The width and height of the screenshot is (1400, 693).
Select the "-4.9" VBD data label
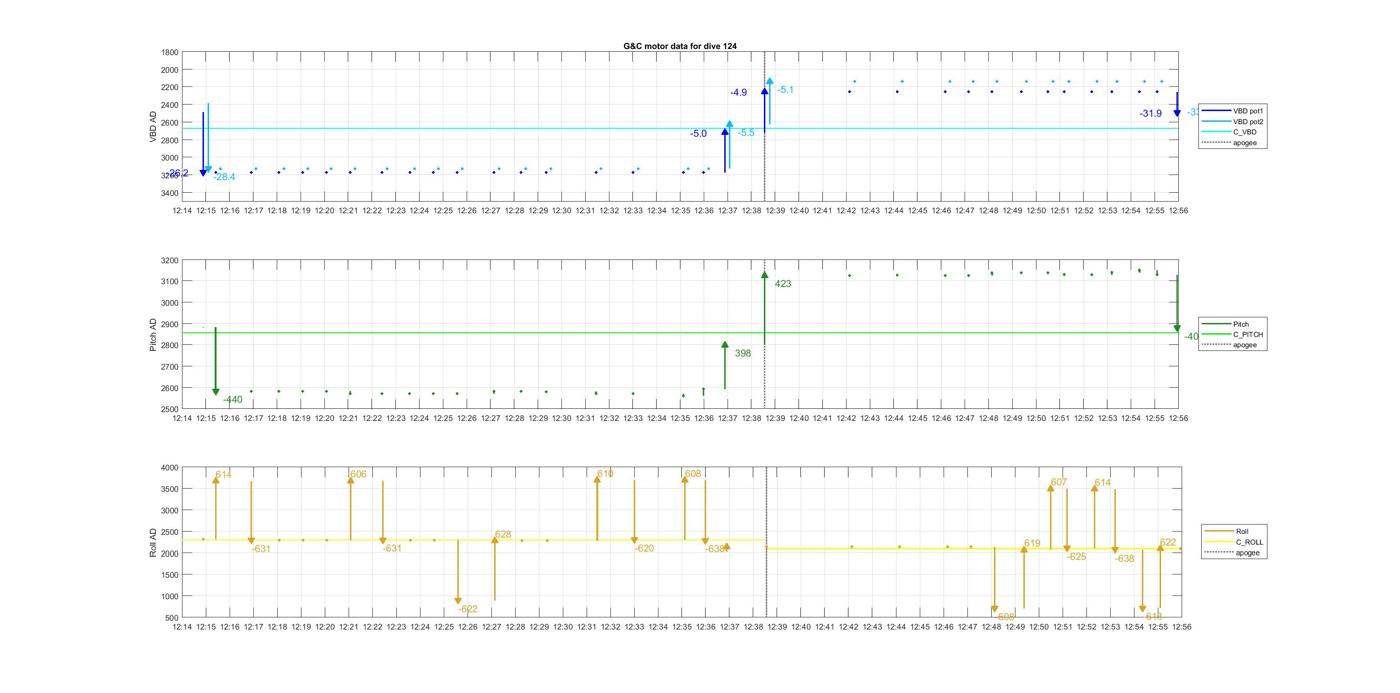point(738,92)
